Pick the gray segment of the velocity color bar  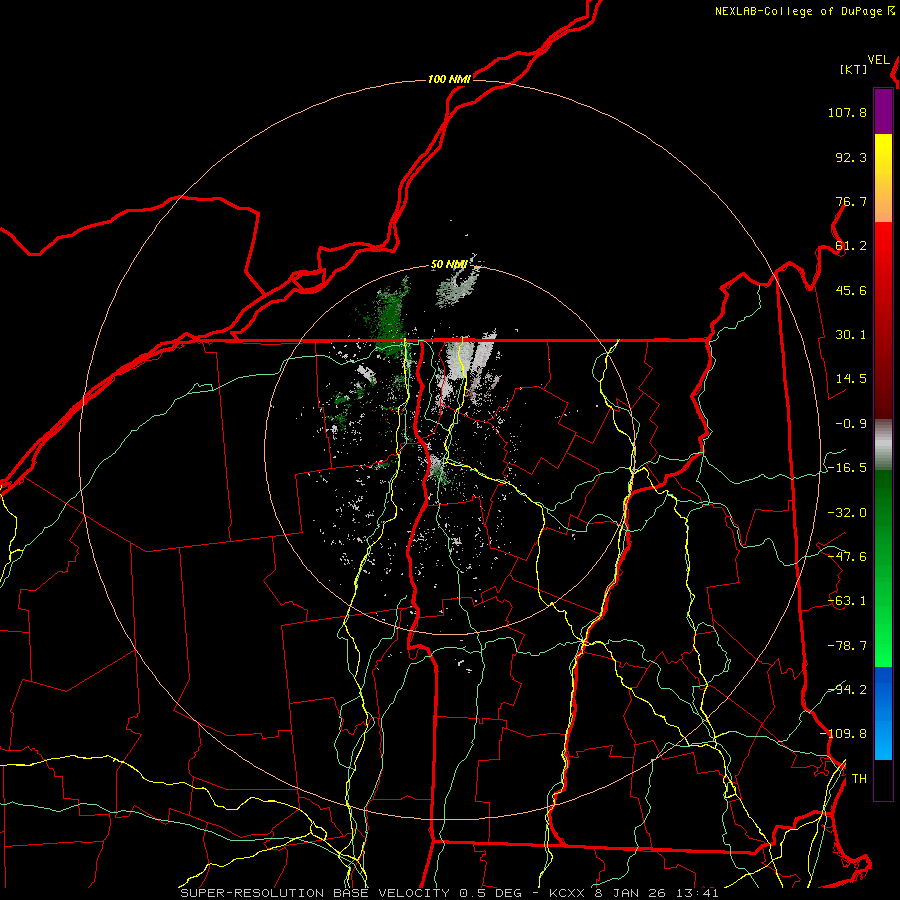coord(883,446)
